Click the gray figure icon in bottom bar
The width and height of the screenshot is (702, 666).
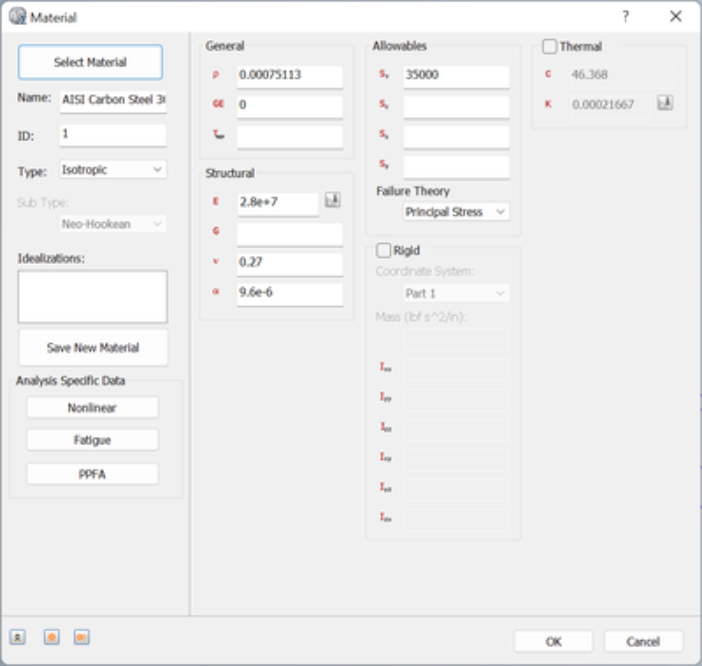(17, 637)
